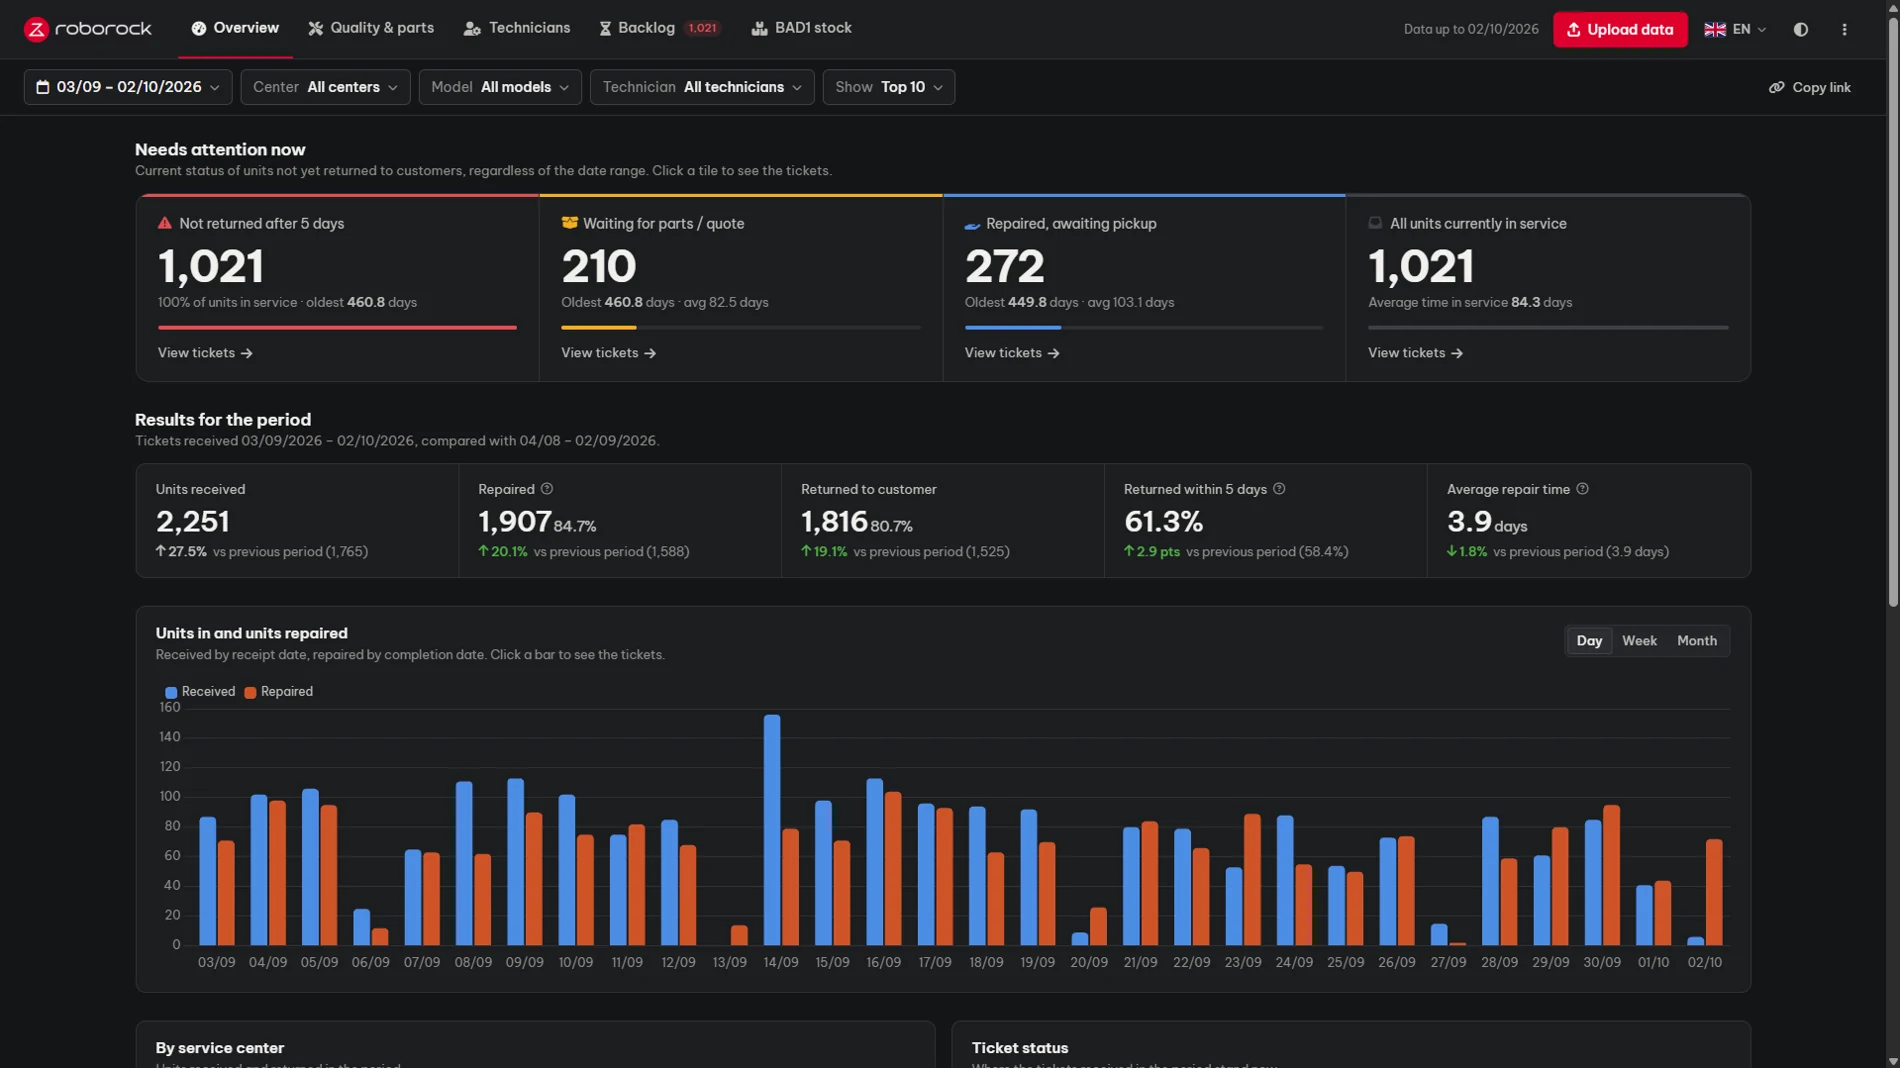Click the red warning triangle icon
This screenshot has width=1900, height=1068.
tap(165, 223)
